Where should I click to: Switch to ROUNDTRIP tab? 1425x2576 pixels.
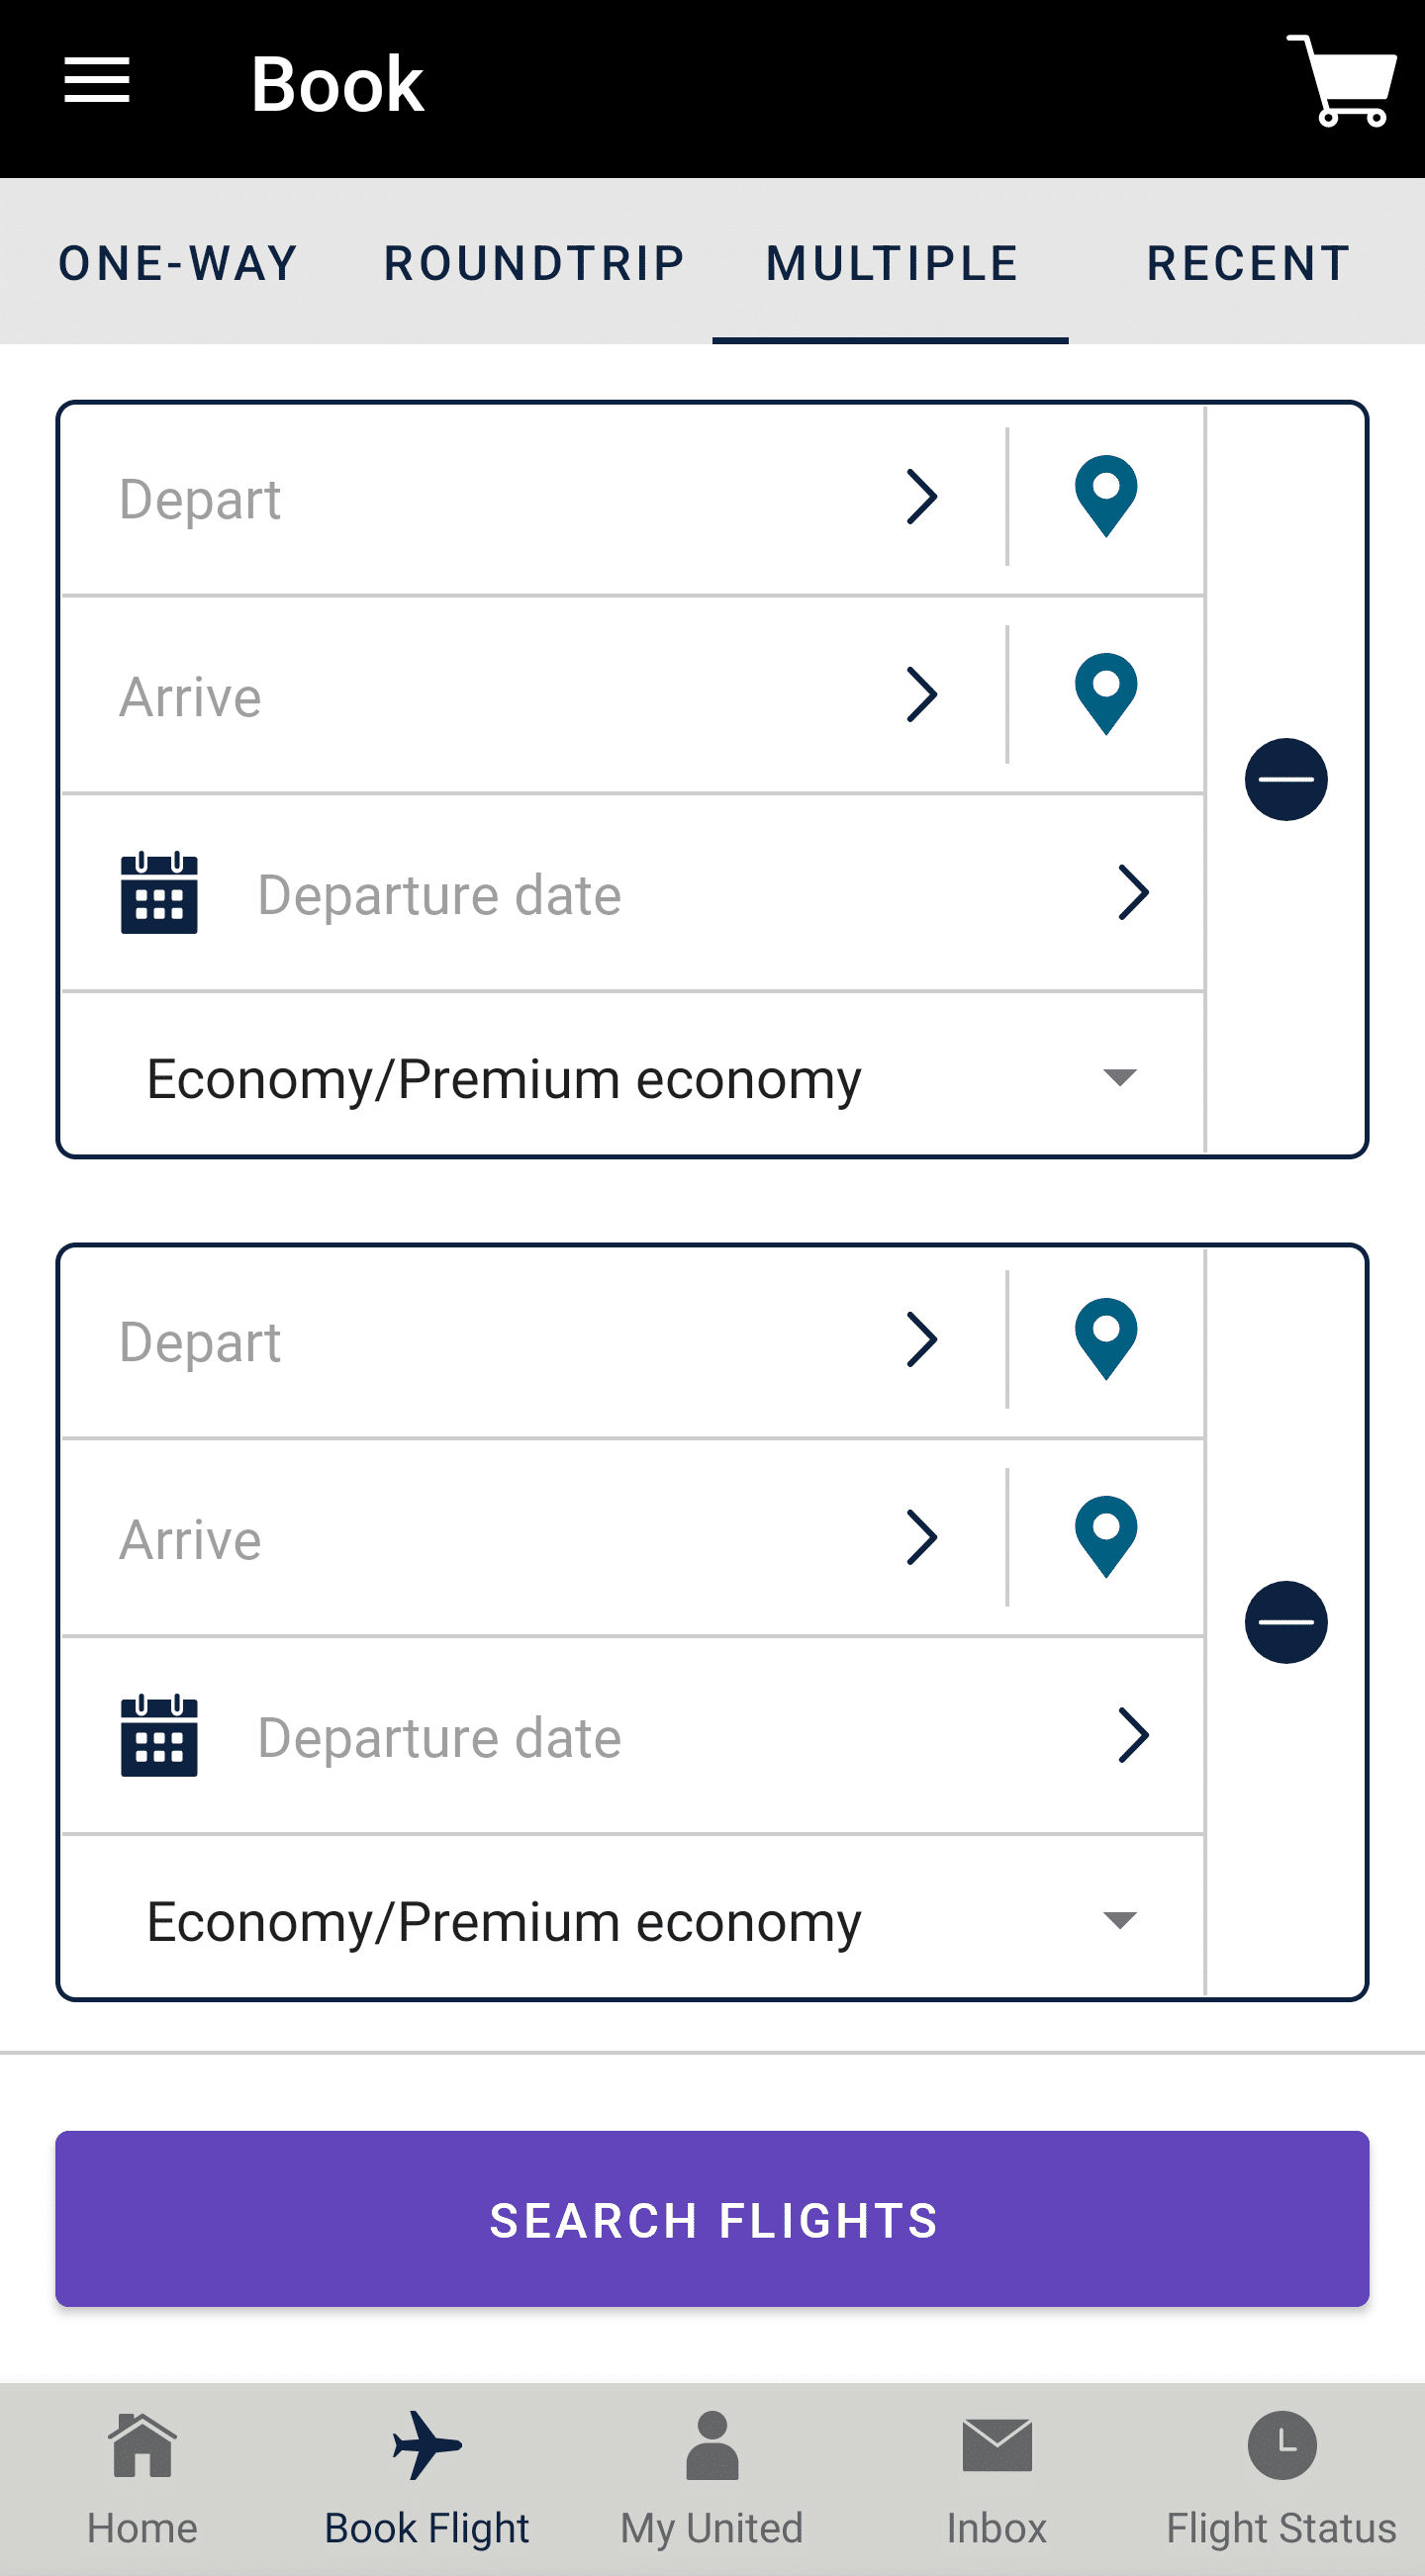pos(535,264)
